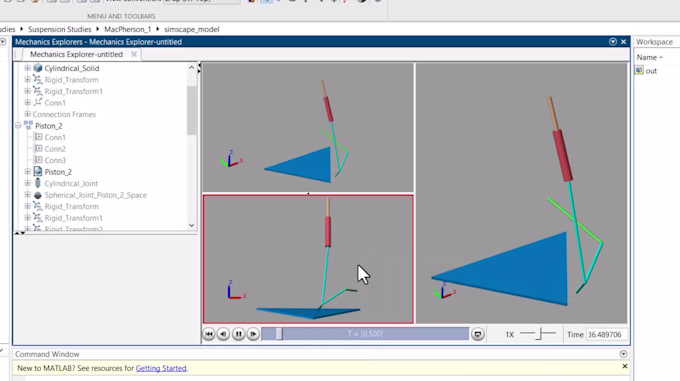Select the Mechanics Explorer-untitled tab
The width and height of the screenshot is (680, 381).
[76, 54]
